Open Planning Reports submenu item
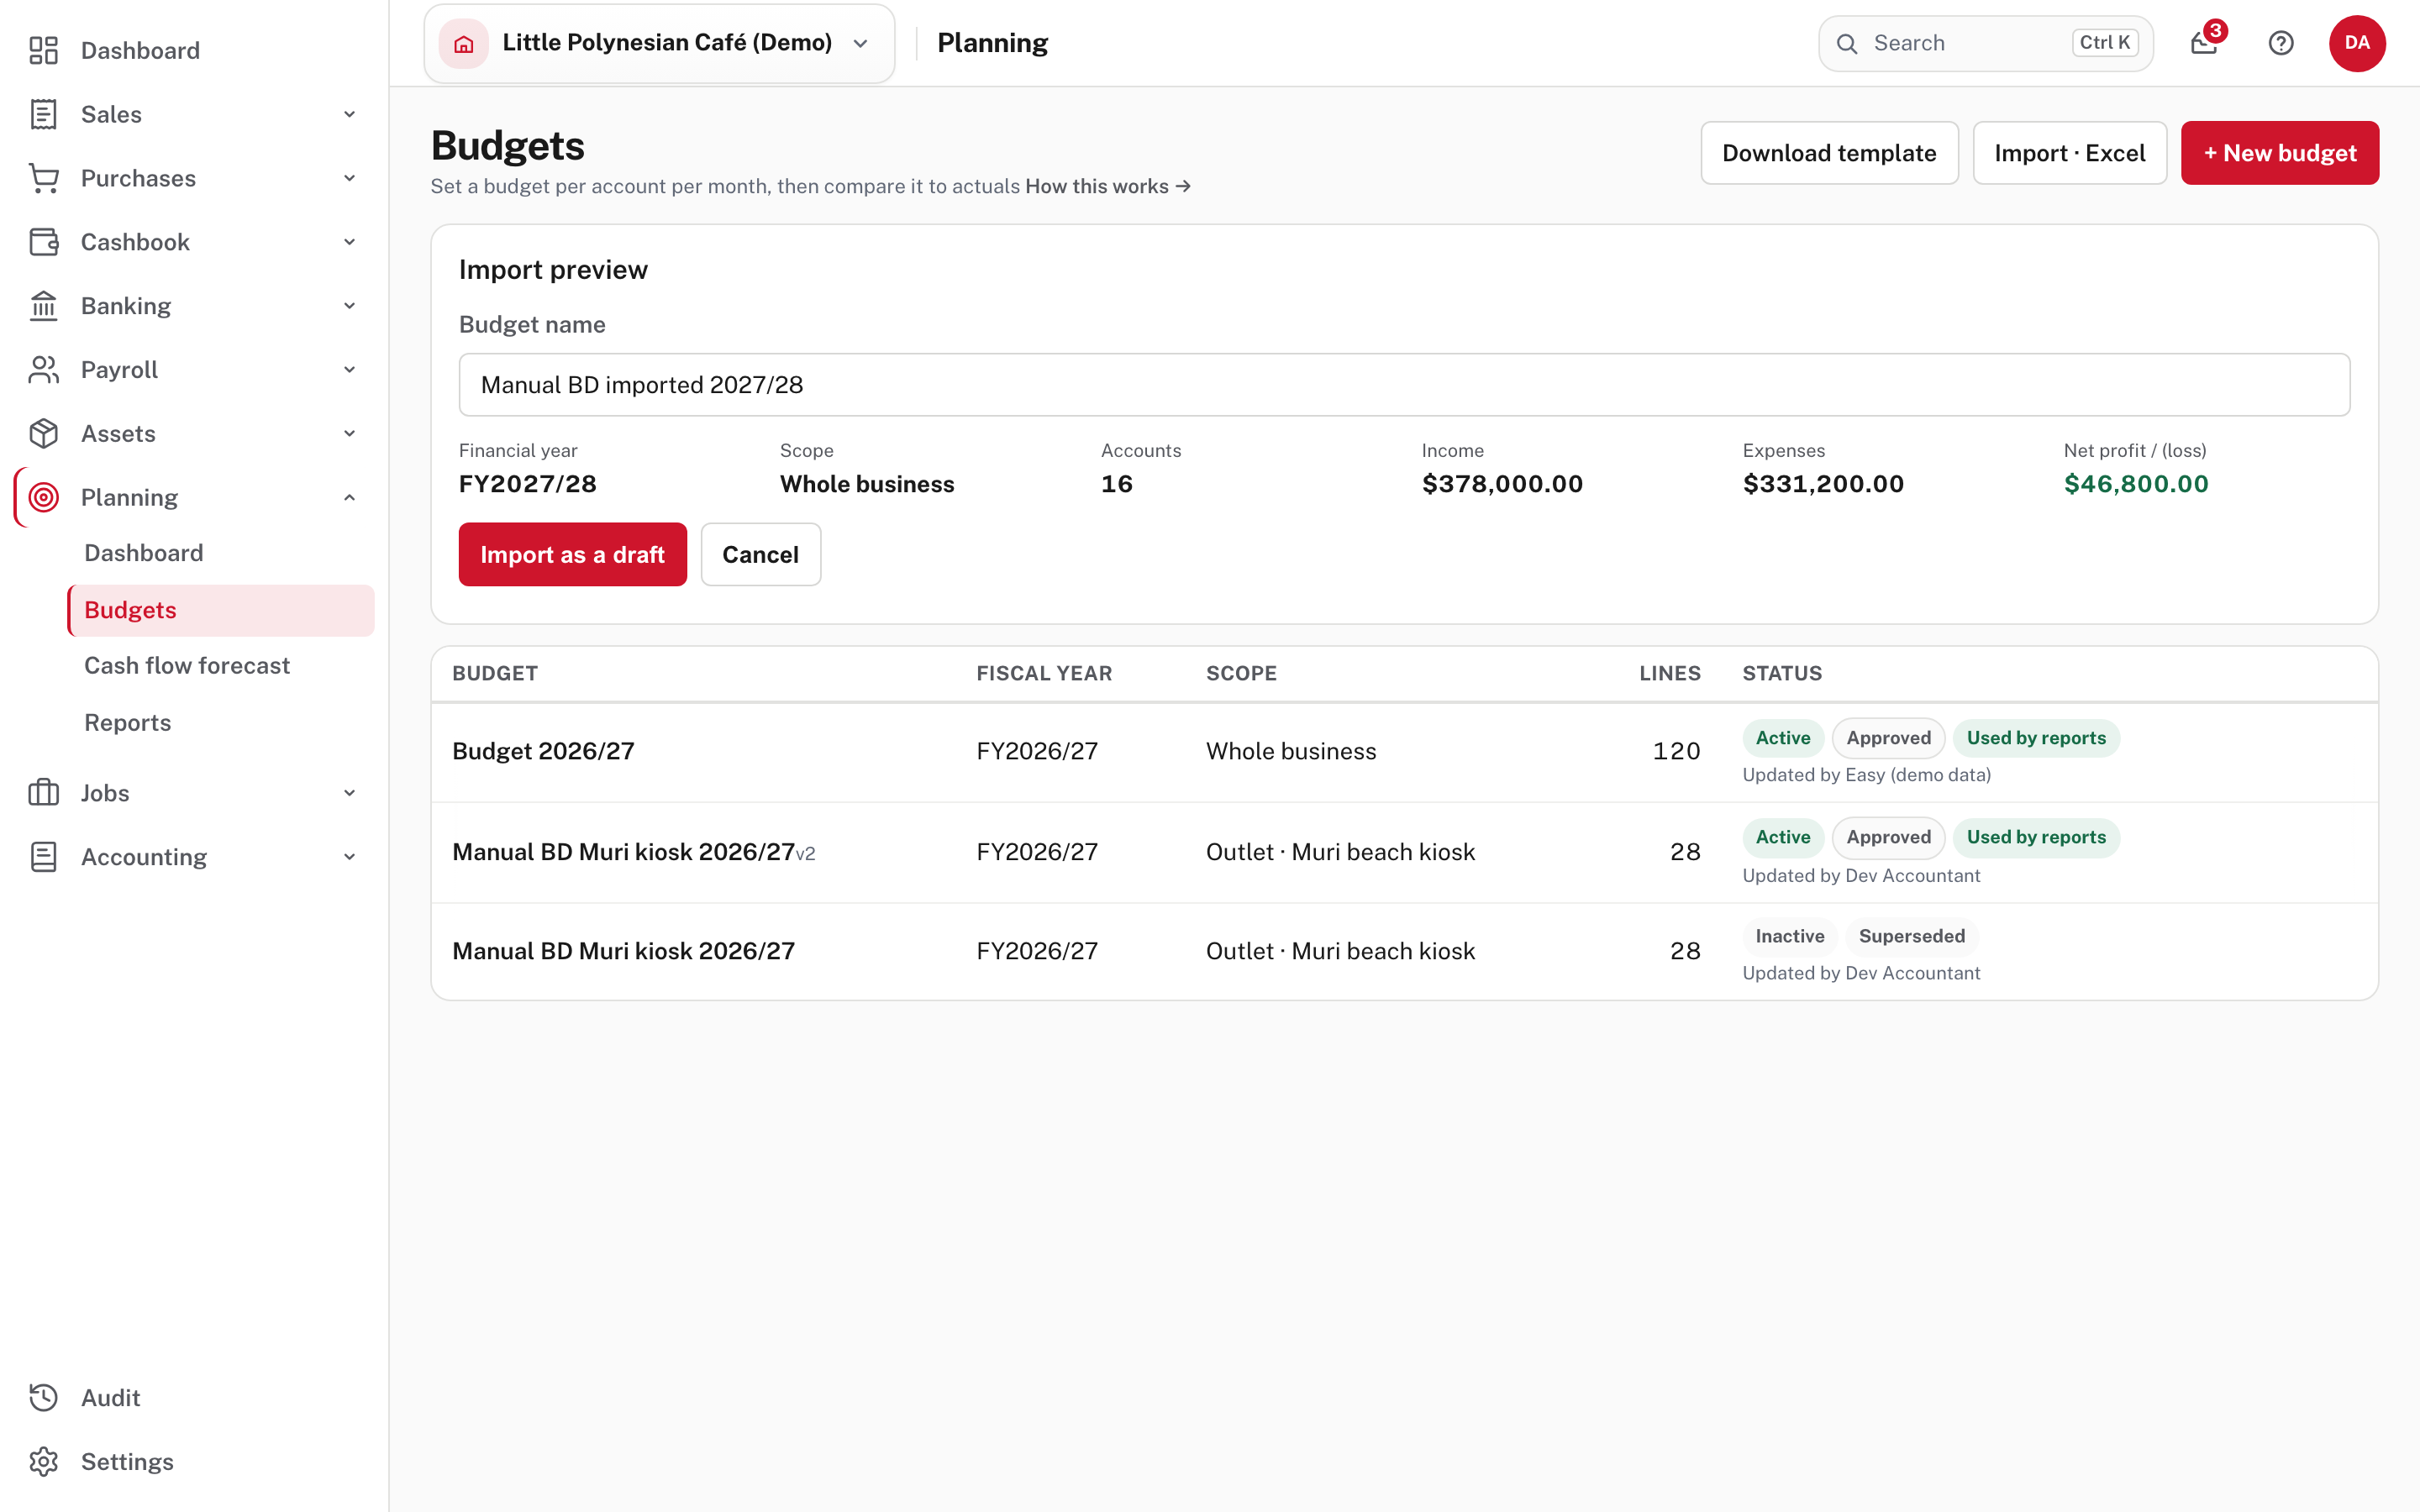The image size is (2420, 1512). [221, 723]
